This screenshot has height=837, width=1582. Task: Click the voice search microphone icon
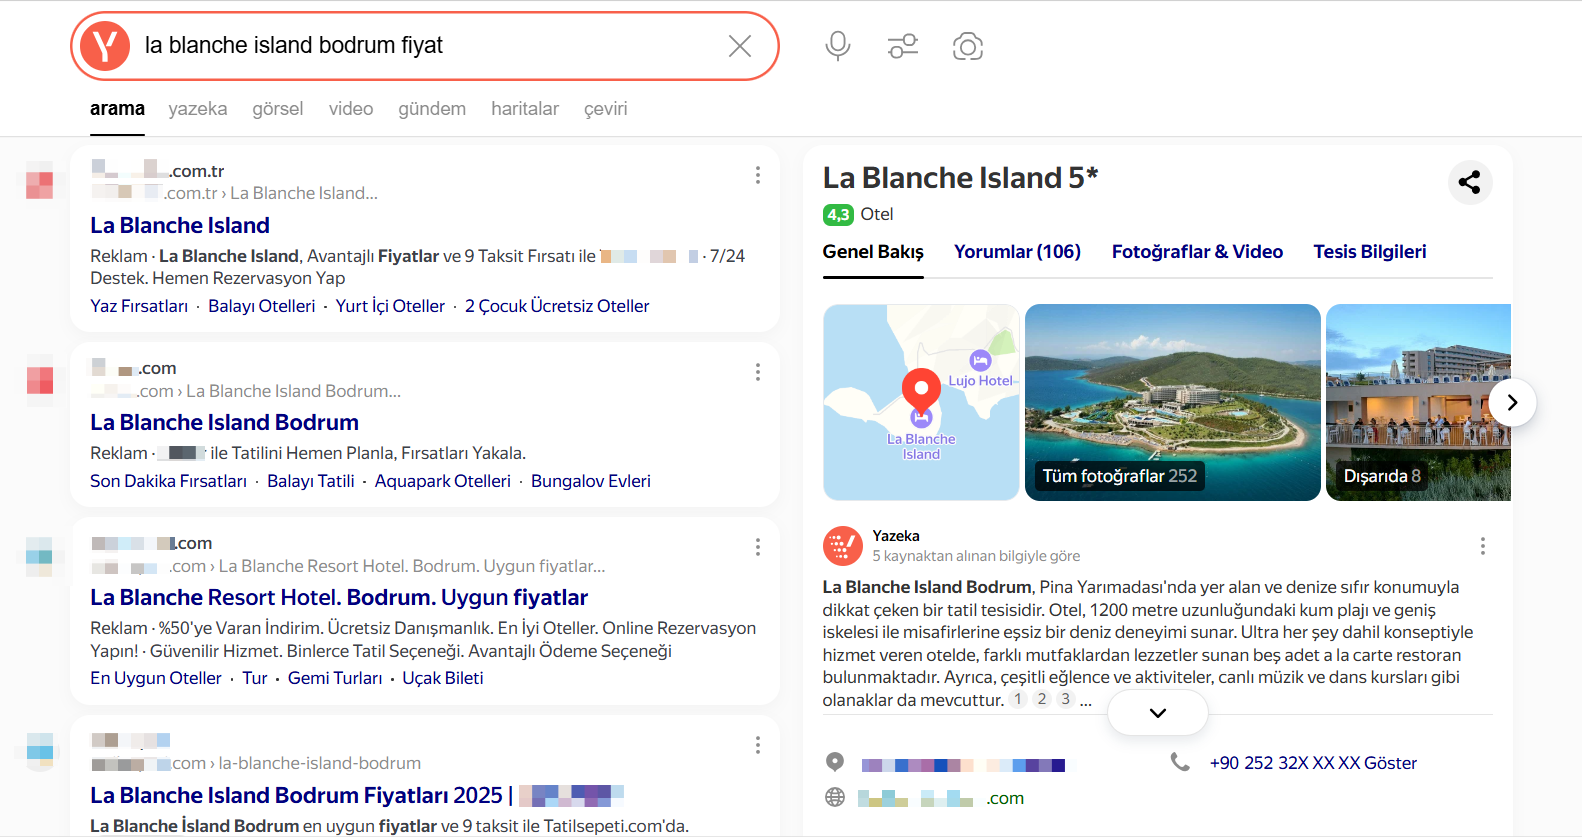pos(838,46)
